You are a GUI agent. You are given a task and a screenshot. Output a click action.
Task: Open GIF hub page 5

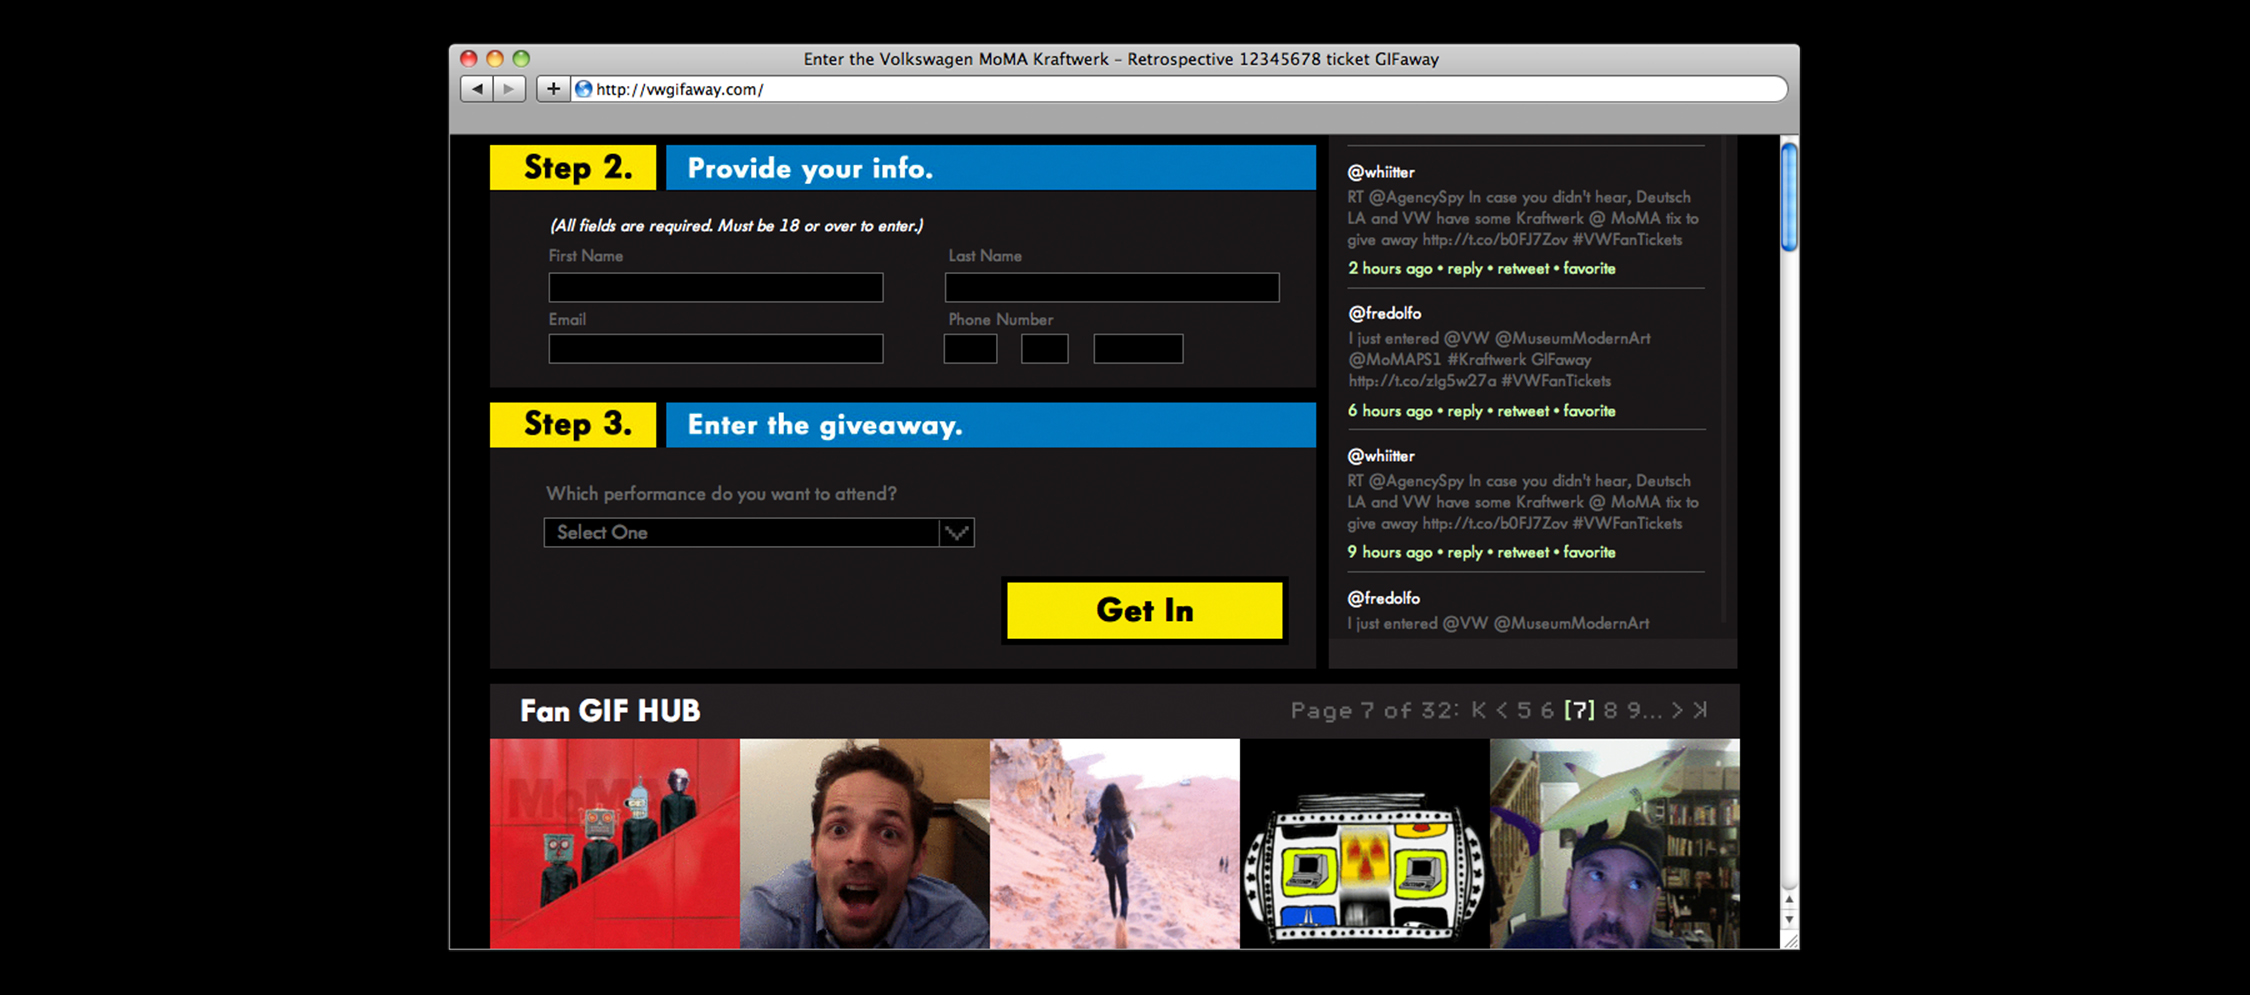1523,710
